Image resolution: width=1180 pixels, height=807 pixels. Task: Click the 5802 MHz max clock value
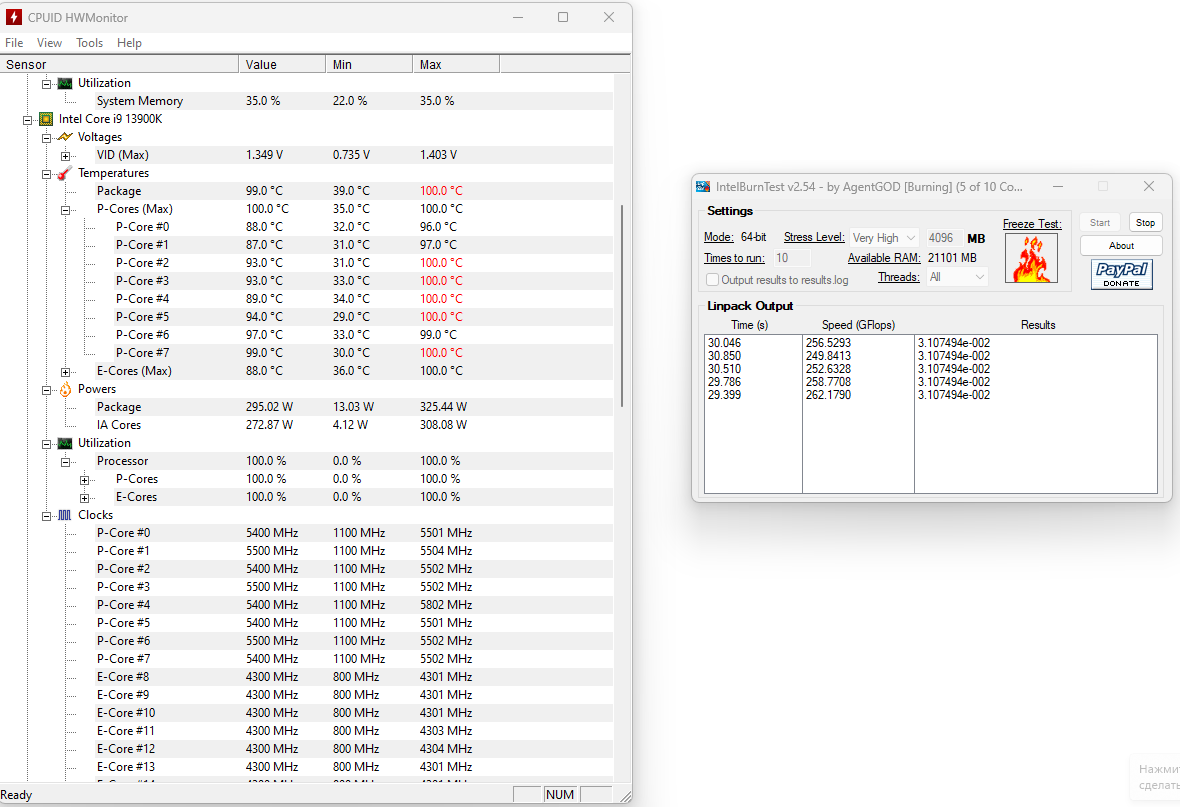(446, 605)
